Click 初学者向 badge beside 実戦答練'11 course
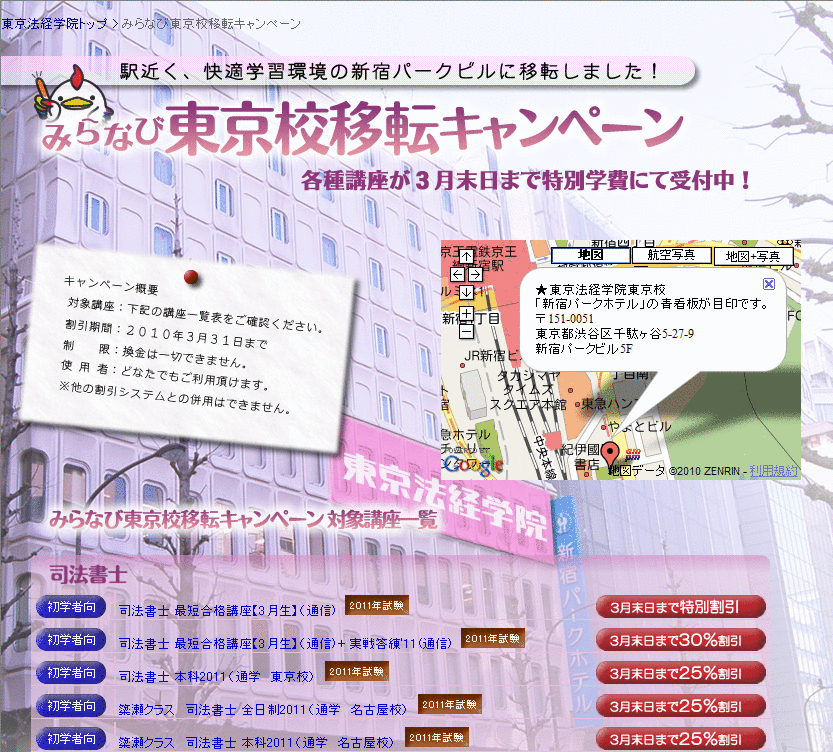 pyautogui.click(x=71, y=640)
